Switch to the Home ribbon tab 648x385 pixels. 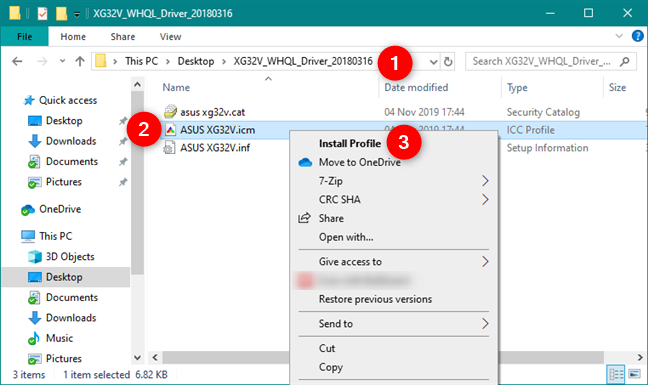73,37
